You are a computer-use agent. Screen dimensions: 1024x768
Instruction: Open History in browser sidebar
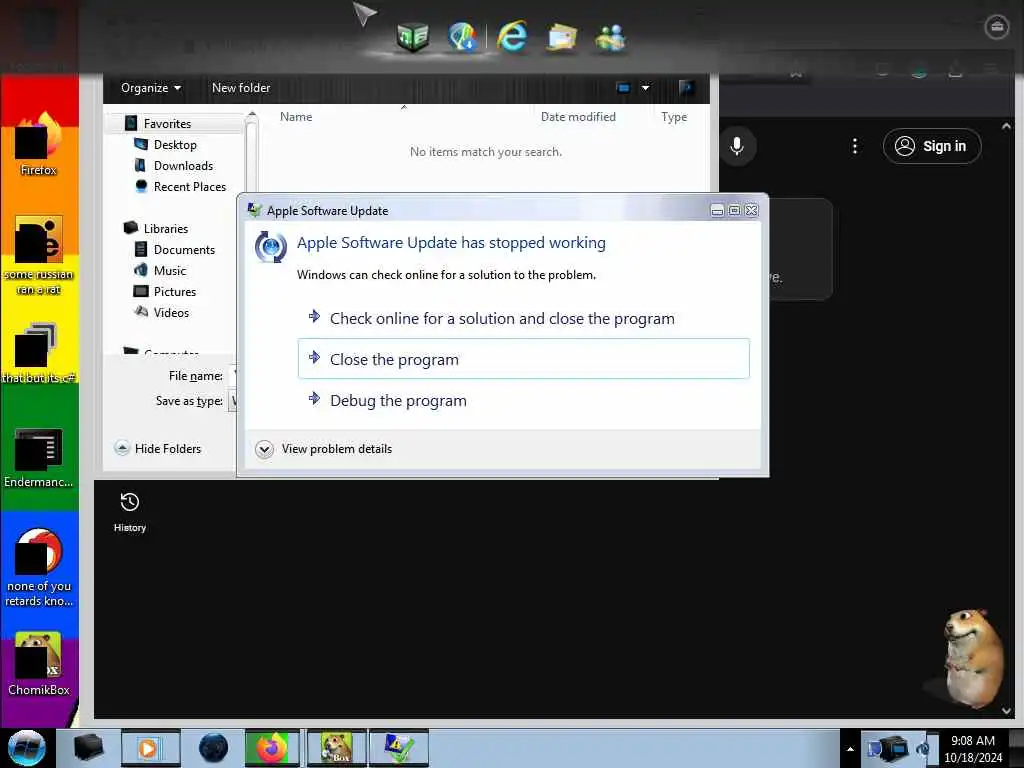130,513
